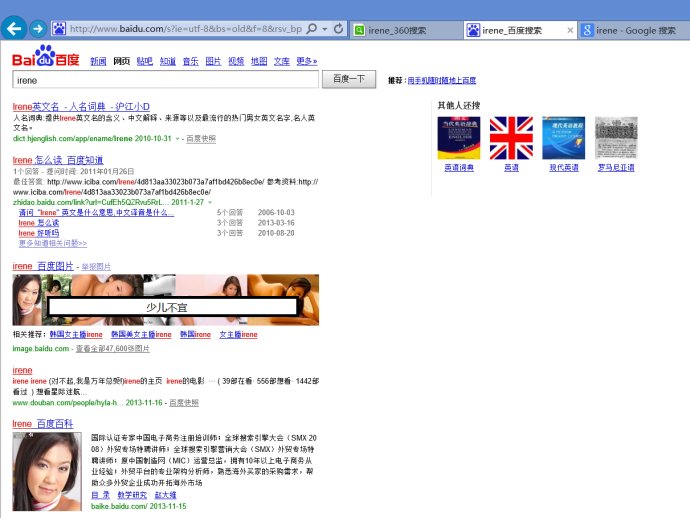This screenshot has height=518, width=690.
Task: Switch to the irene_360搜索 tab
Action: (x=406, y=30)
